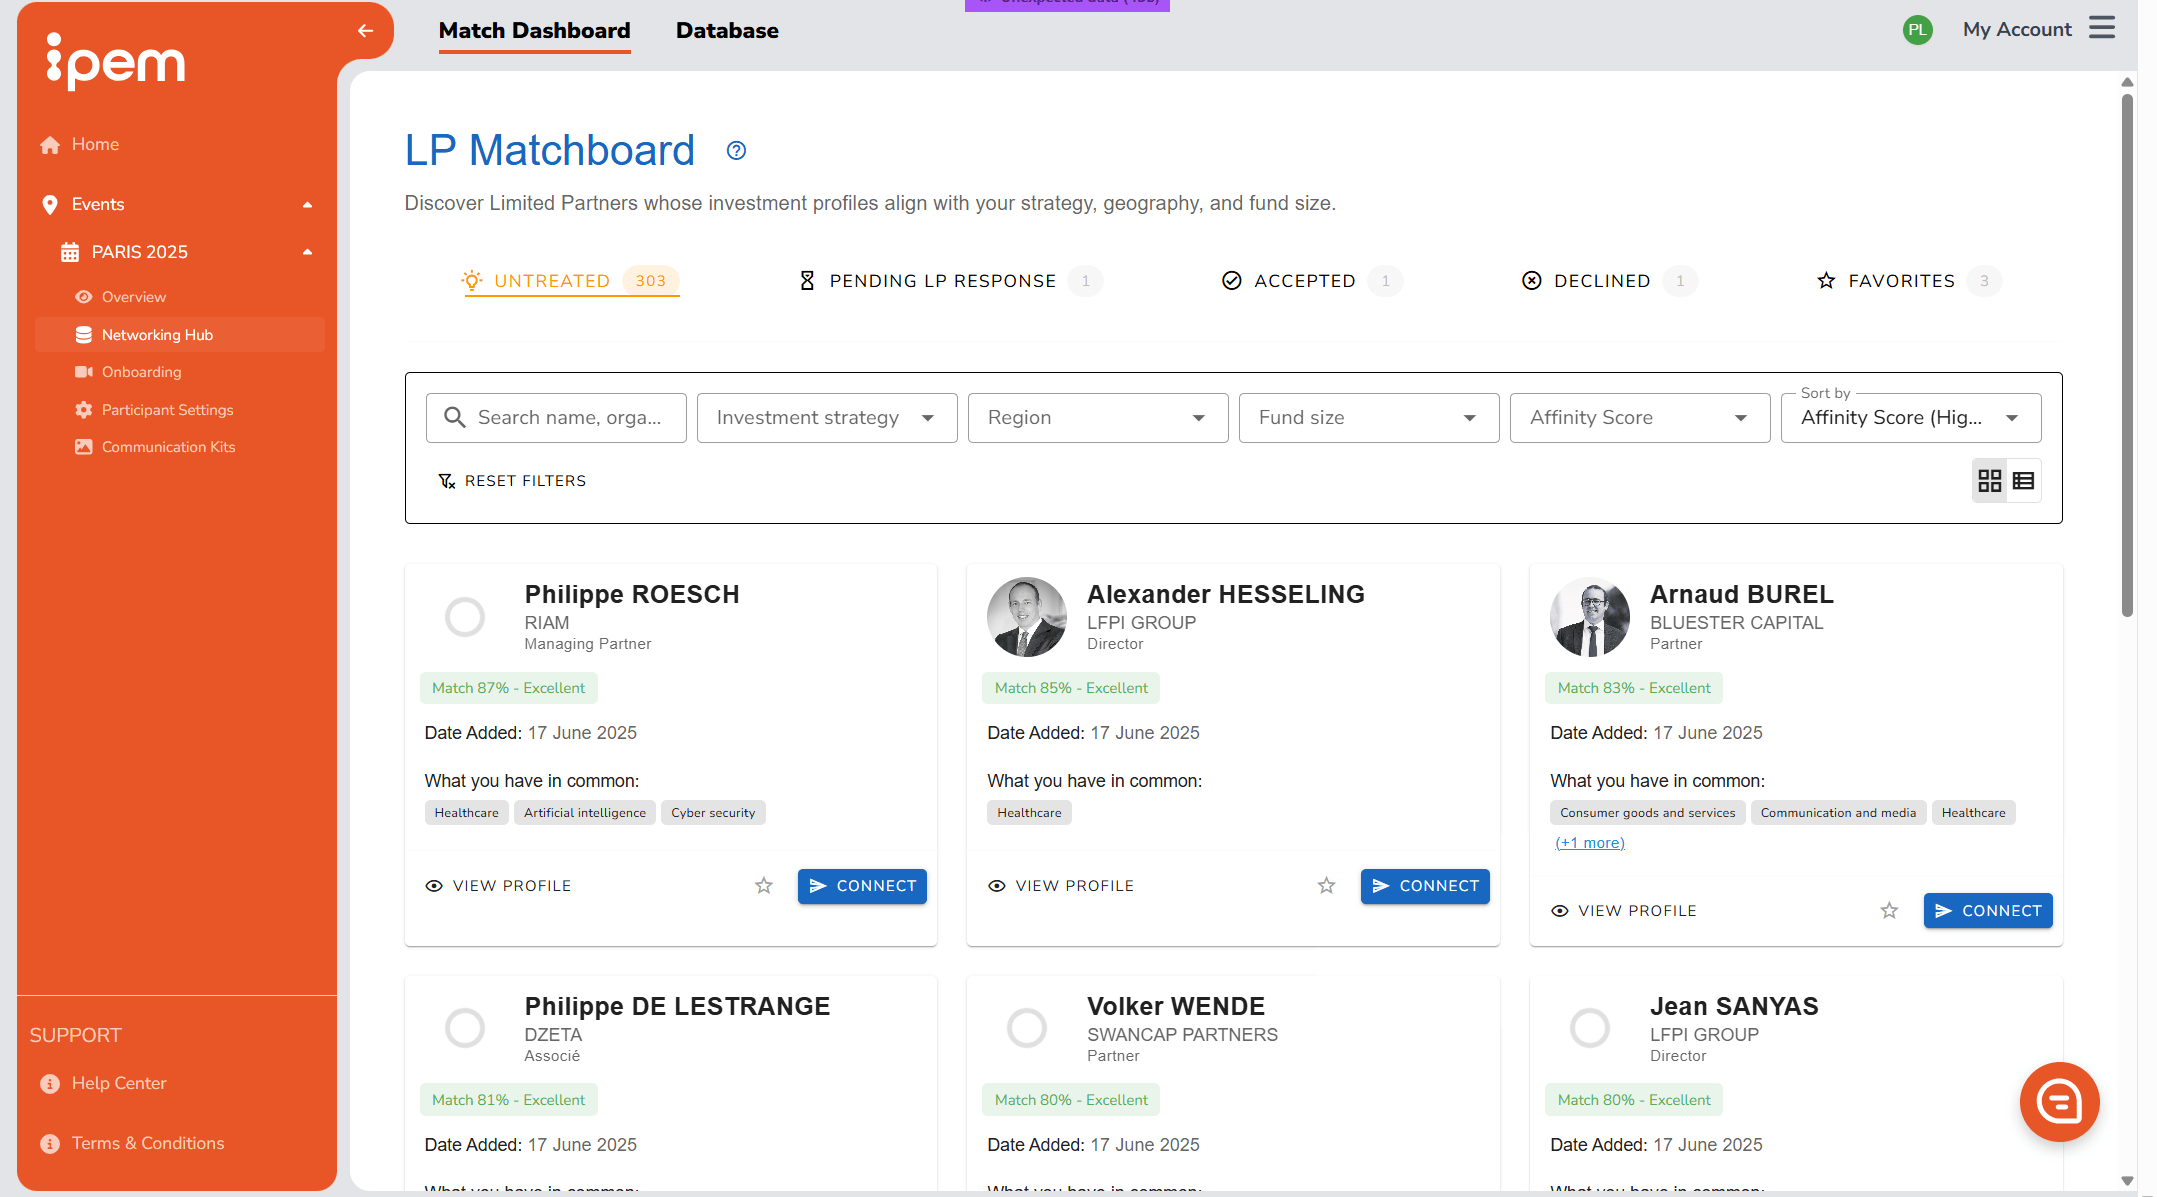Open the chat support bubble

click(2059, 1102)
